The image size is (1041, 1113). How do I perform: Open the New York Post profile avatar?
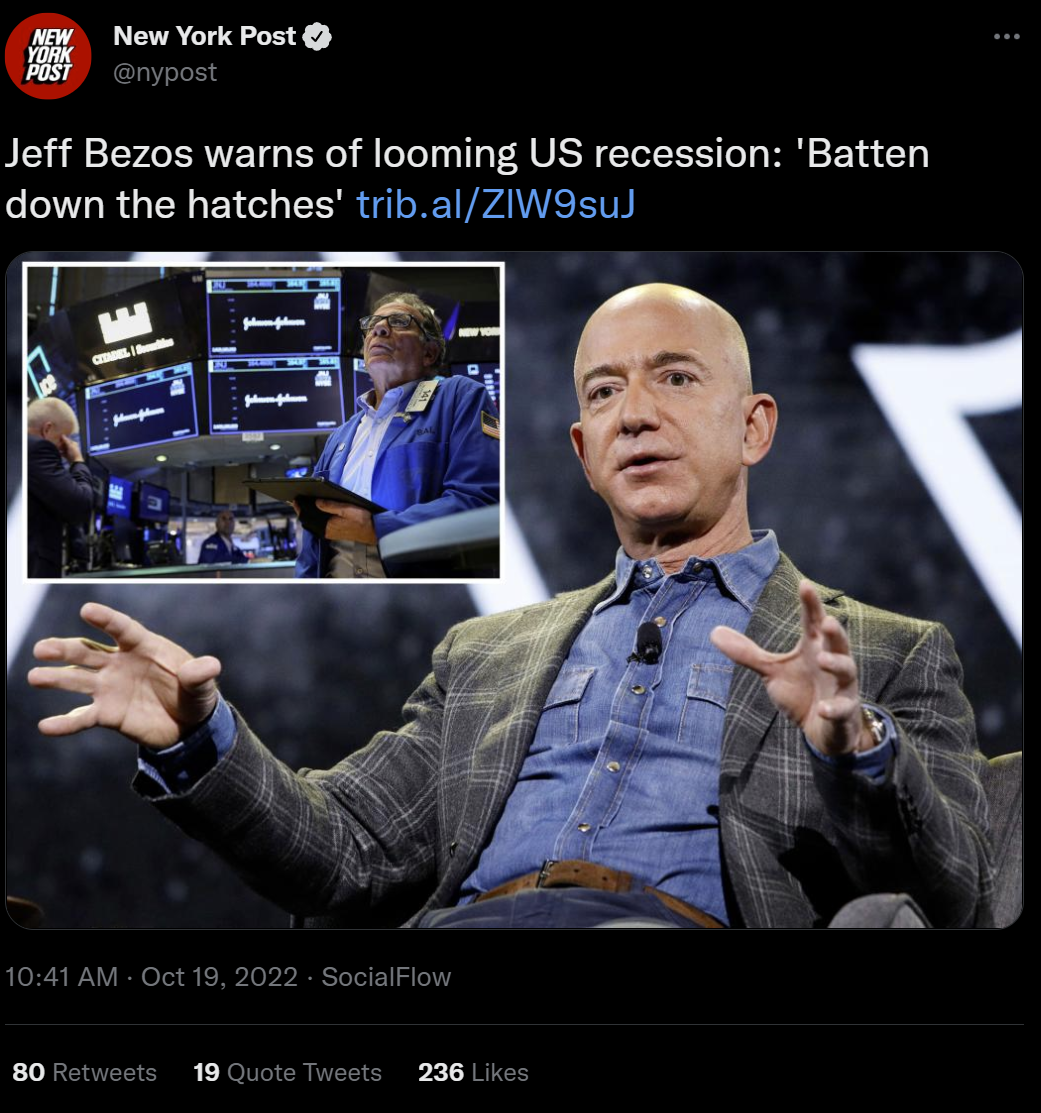tap(48, 55)
